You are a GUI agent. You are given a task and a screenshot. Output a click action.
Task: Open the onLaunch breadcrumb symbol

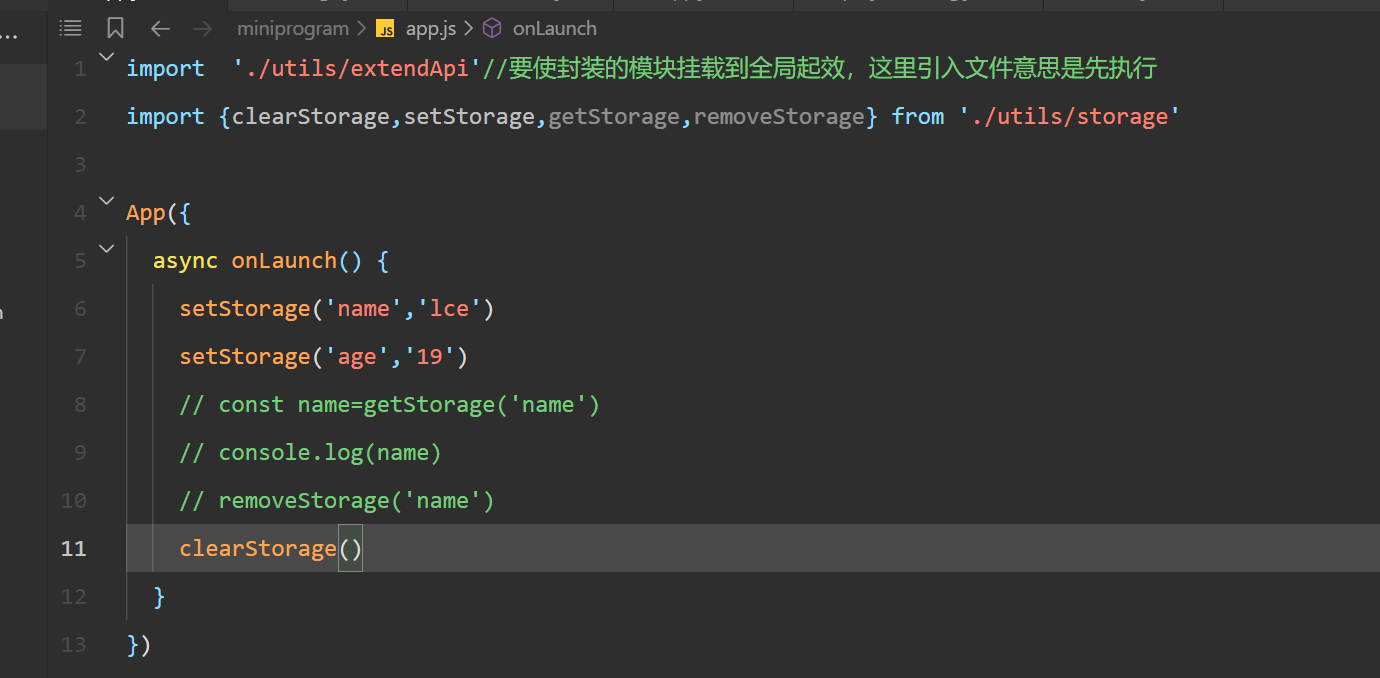point(554,29)
